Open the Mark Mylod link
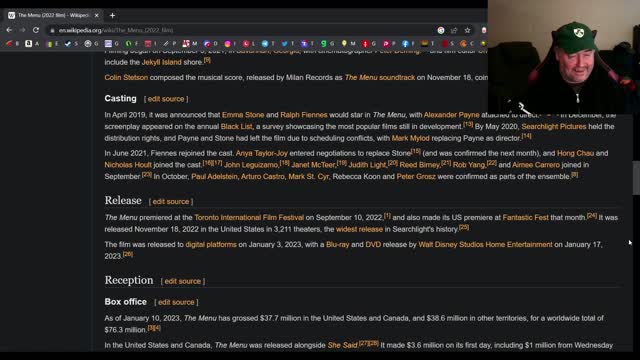640x360 pixels. tap(411, 138)
